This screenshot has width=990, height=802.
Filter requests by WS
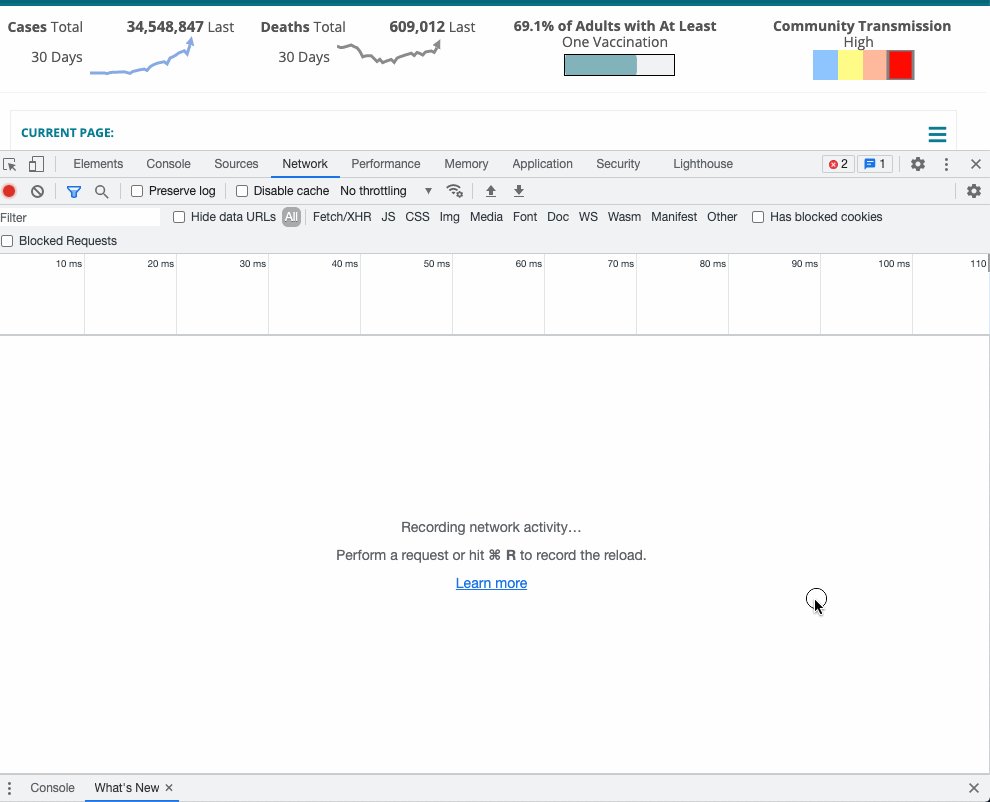588,217
